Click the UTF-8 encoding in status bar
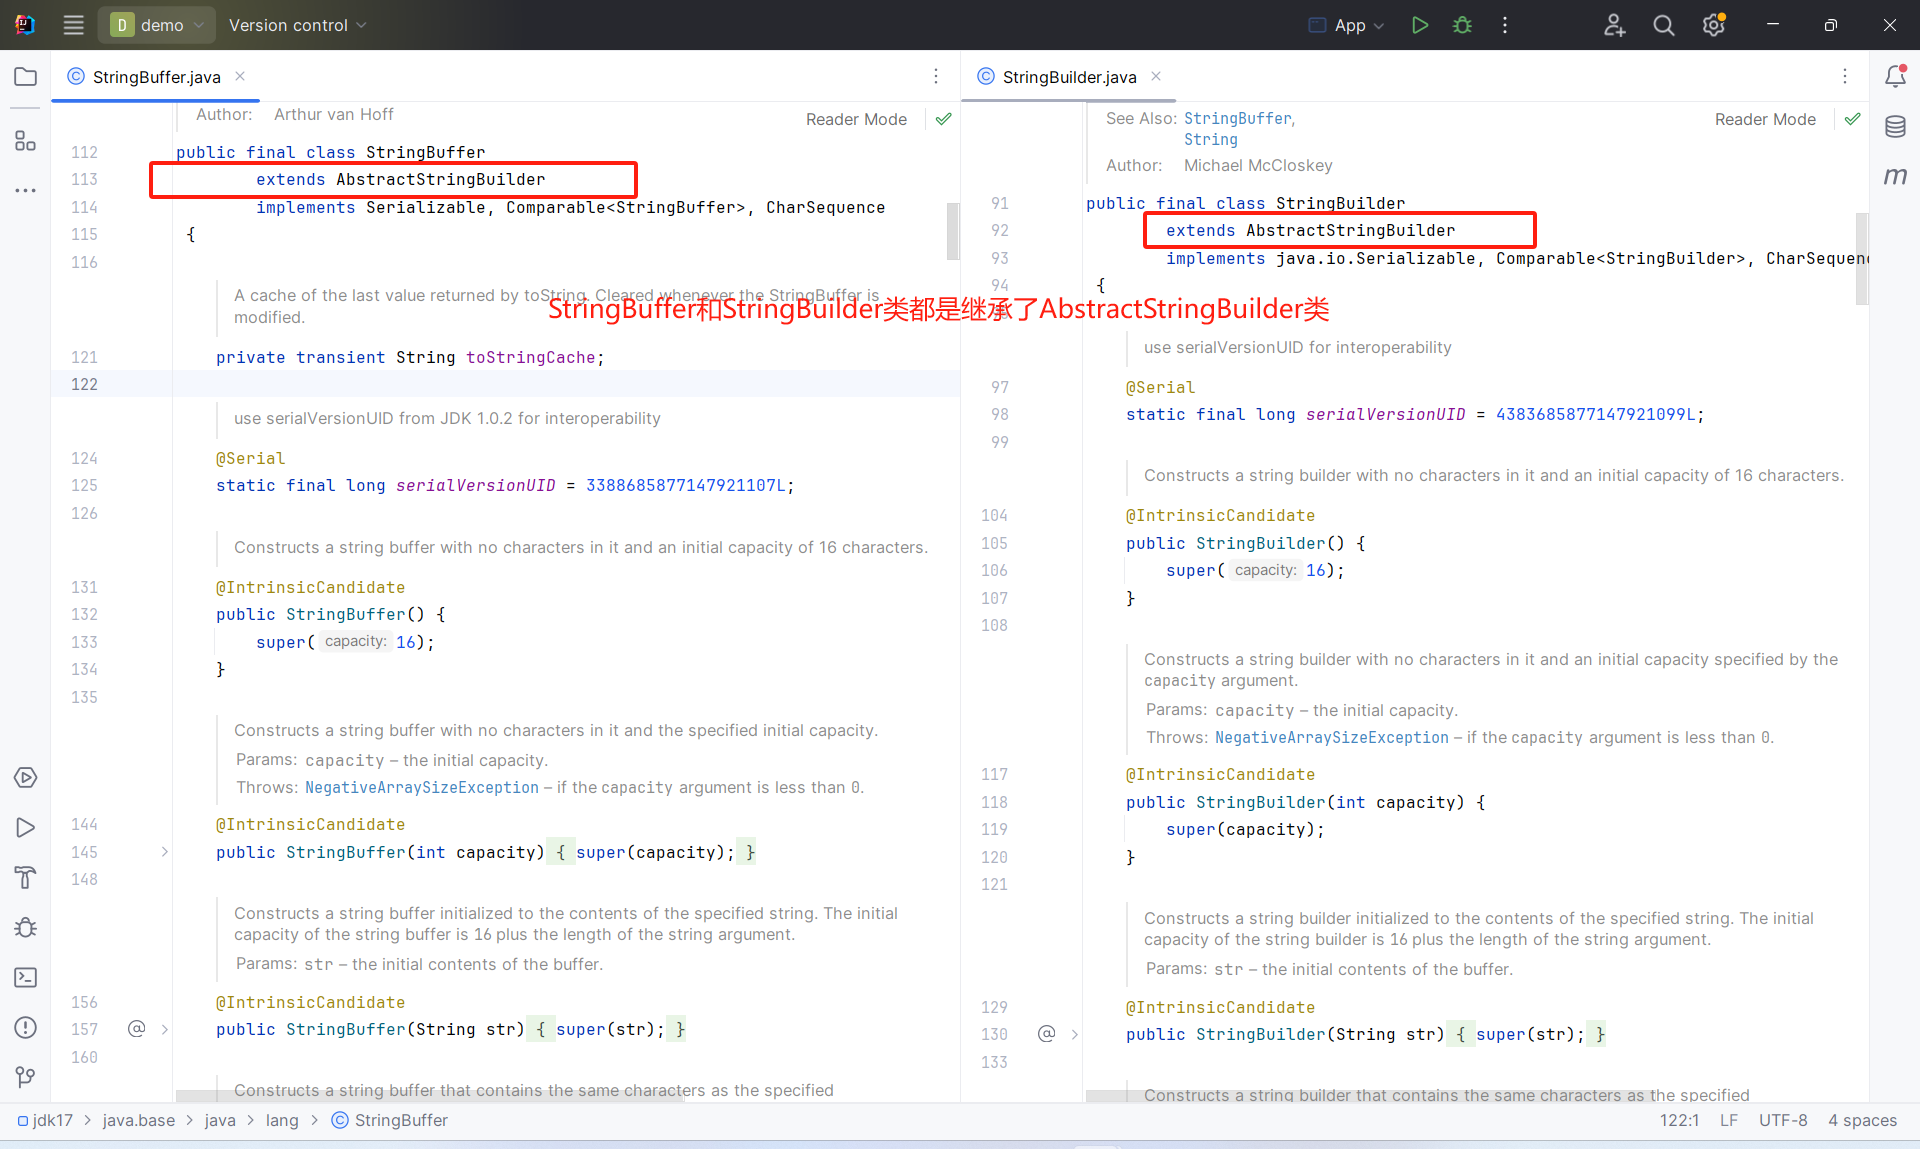The height and width of the screenshot is (1149, 1920). (x=1782, y=1120)
